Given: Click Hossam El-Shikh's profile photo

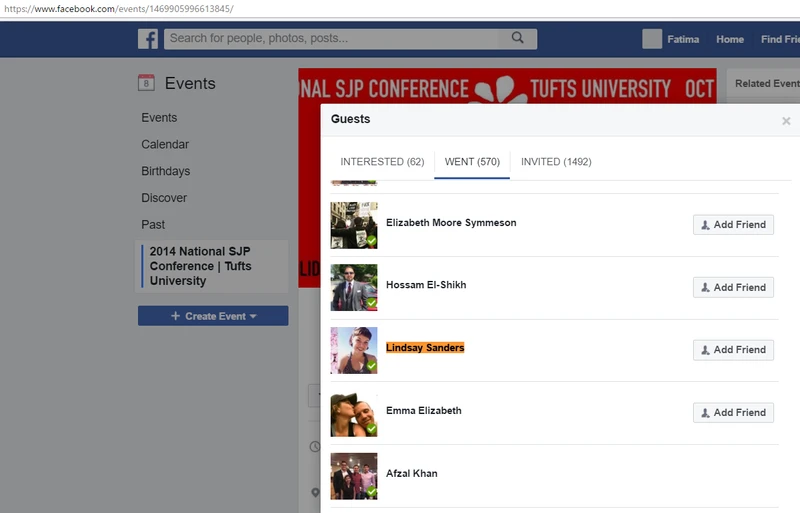Looking at the screenshot, I should pos(354,287).
